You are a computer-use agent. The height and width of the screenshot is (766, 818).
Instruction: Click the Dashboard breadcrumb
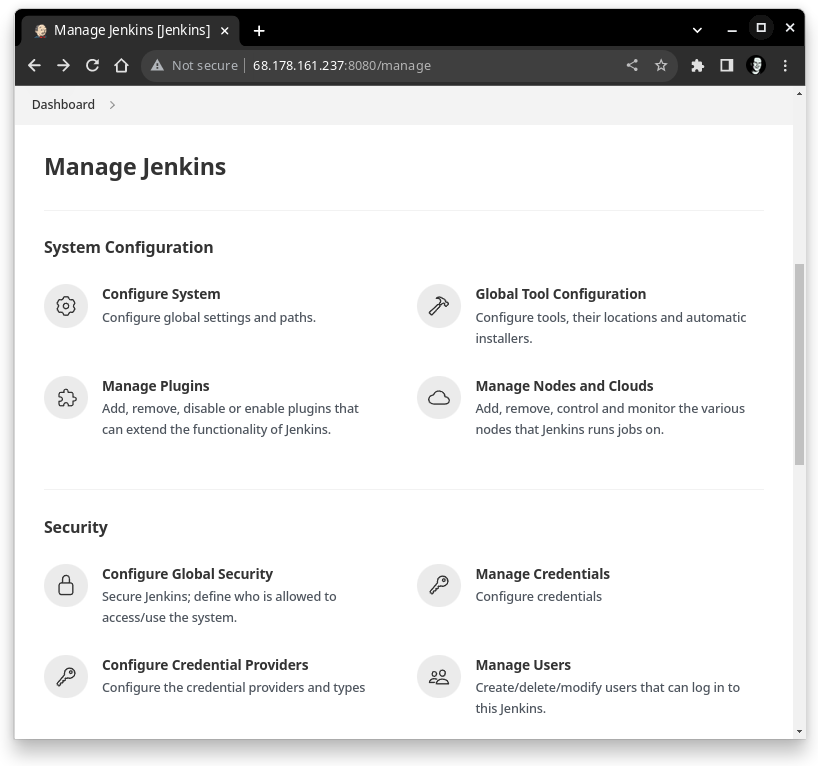pos(63,105)
